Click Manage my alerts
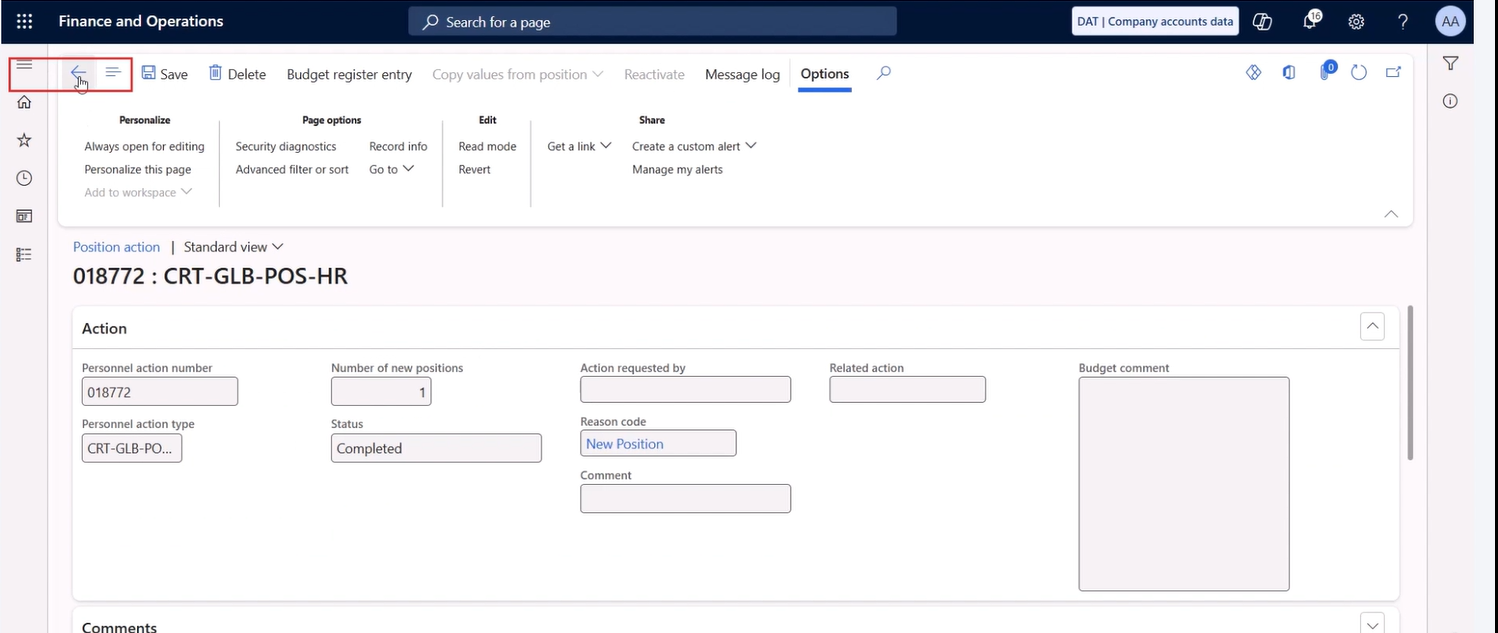1498x633 pixels. [x=677, y=169]
